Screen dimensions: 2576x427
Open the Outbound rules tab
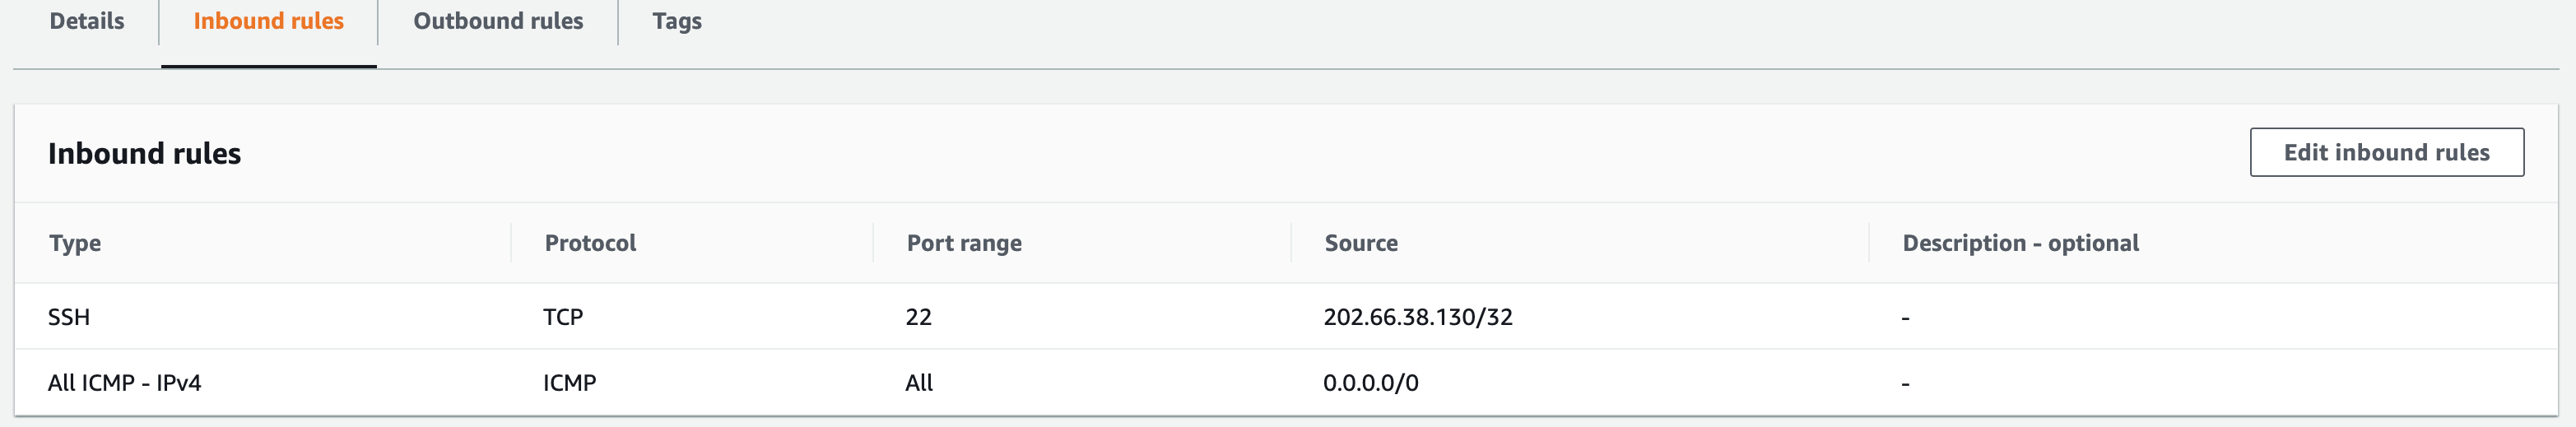pyautogui.click(x=498, y=21)
